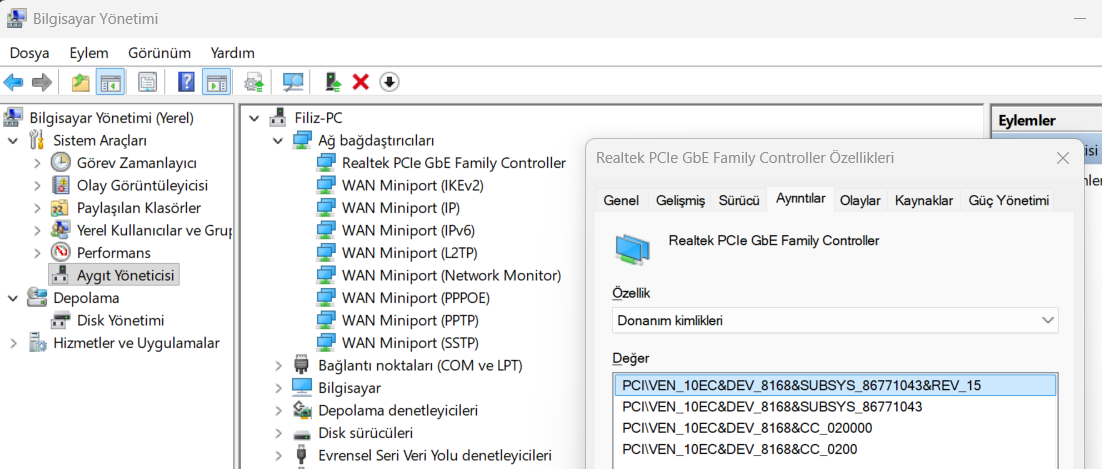This screenshot has width=1102, height=469.
Task: Select WAN Miniport (SSTP) device
Action: 410,342
